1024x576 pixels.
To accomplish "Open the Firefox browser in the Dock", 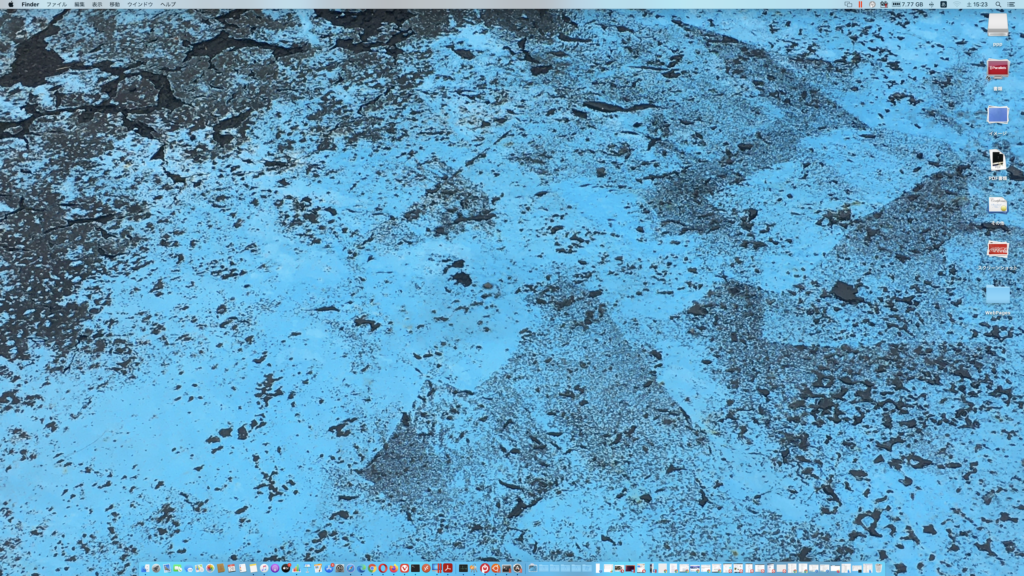I will pos(393,568).
